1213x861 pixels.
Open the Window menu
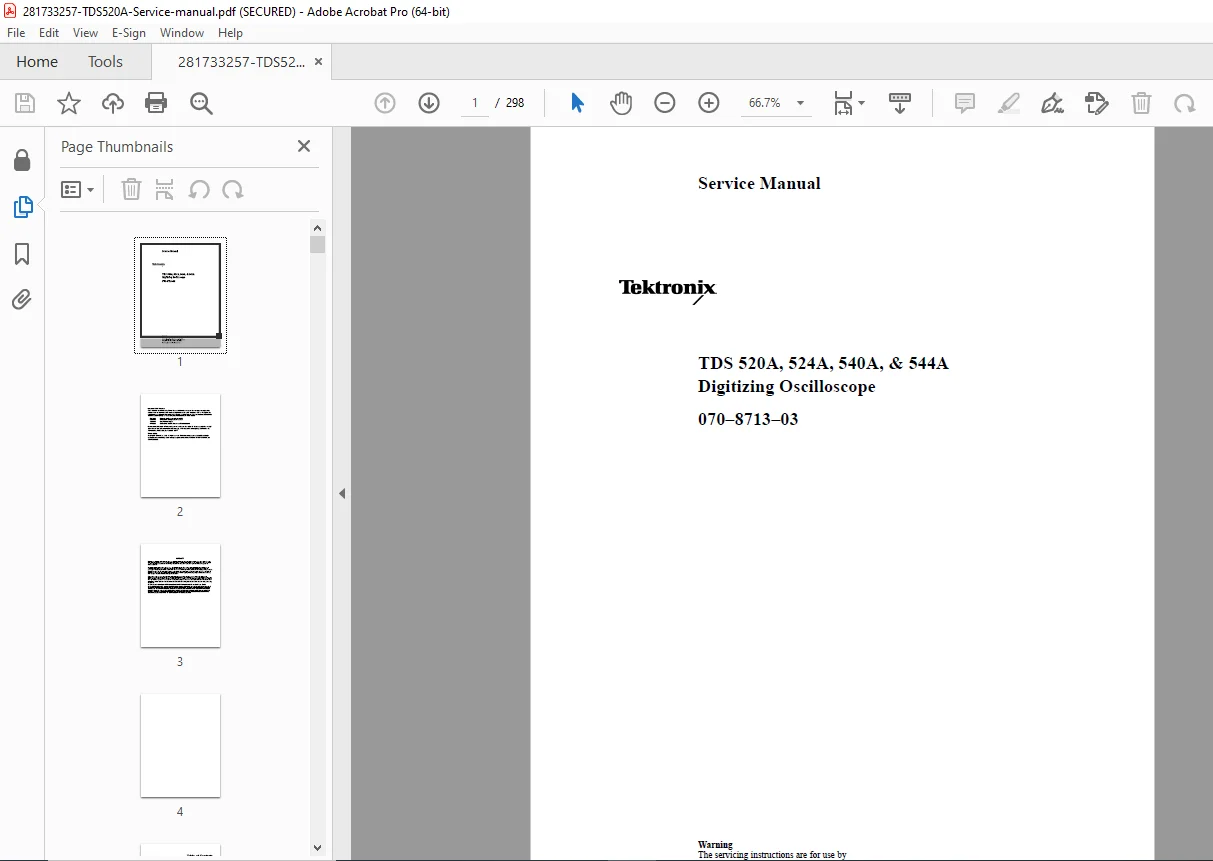(x=182, y=33)
